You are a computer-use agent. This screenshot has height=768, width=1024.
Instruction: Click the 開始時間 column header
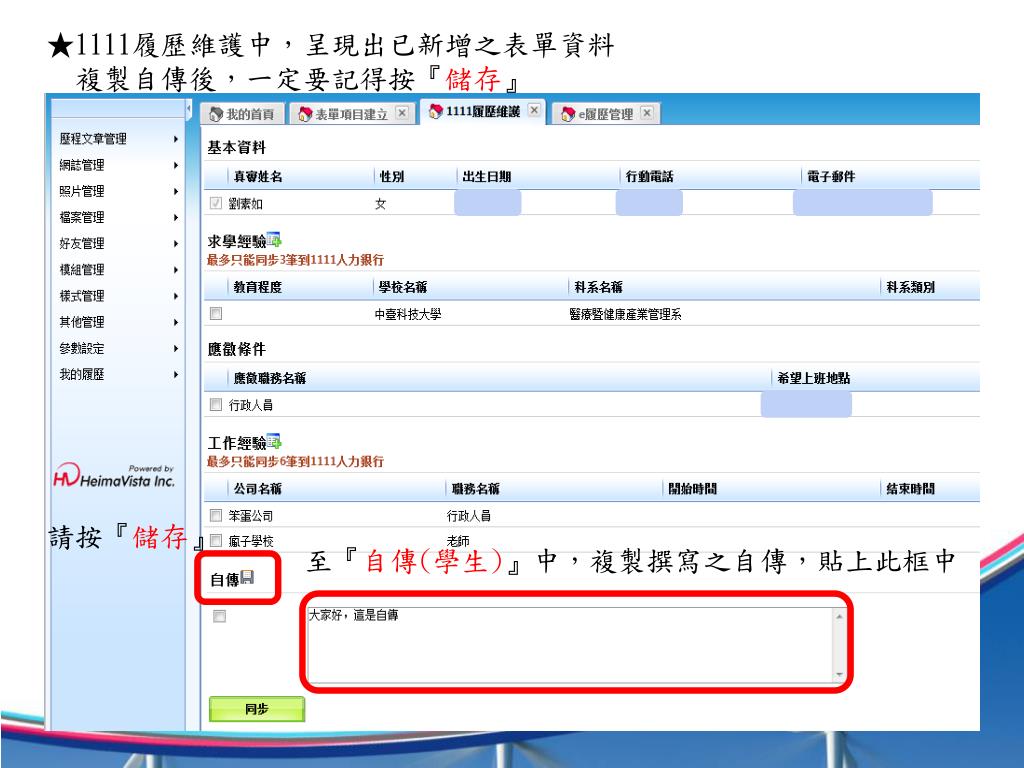point(692,488)
